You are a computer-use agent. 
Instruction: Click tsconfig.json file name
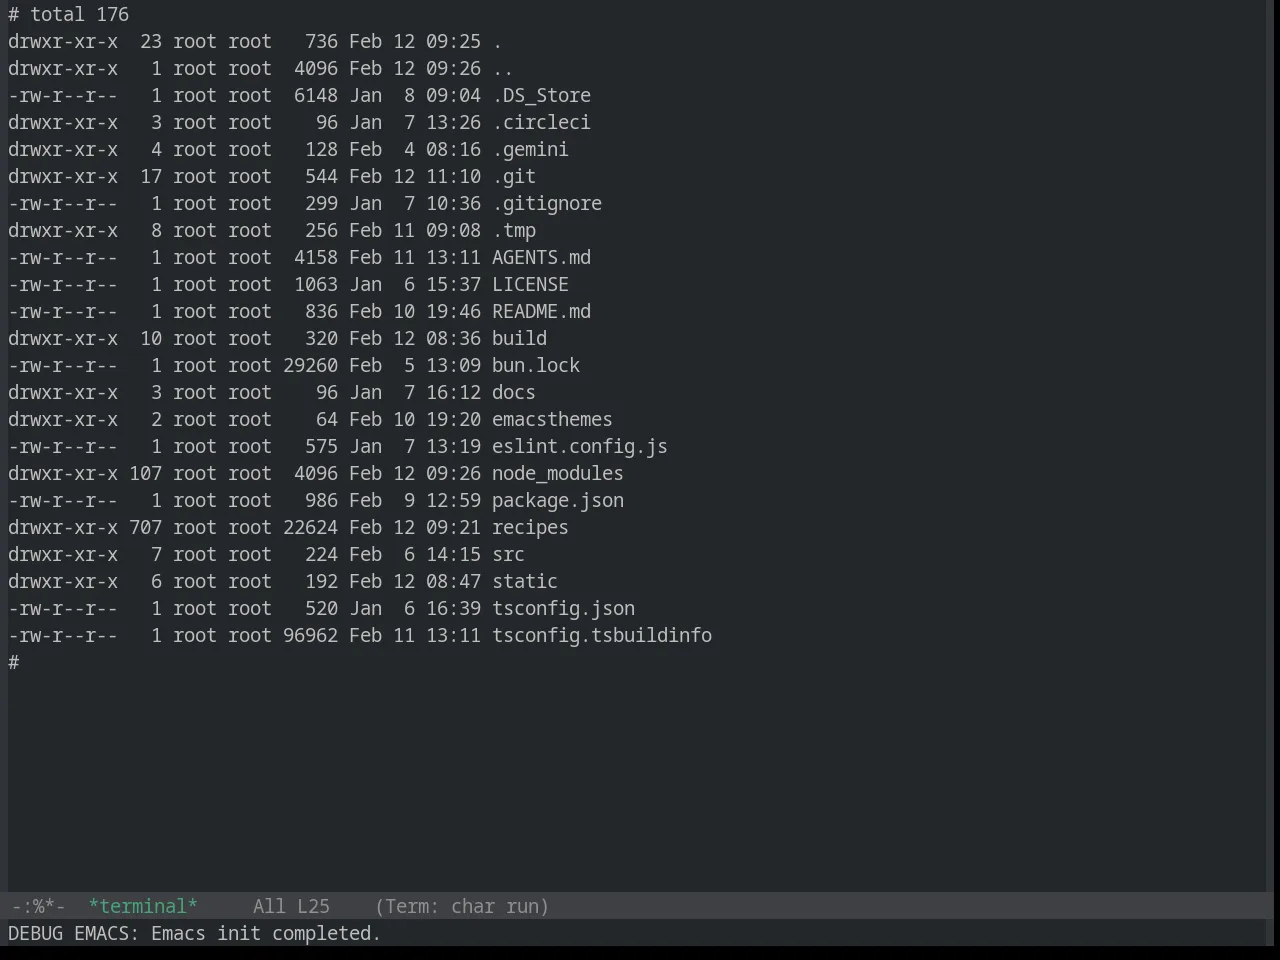coord(563,608)
